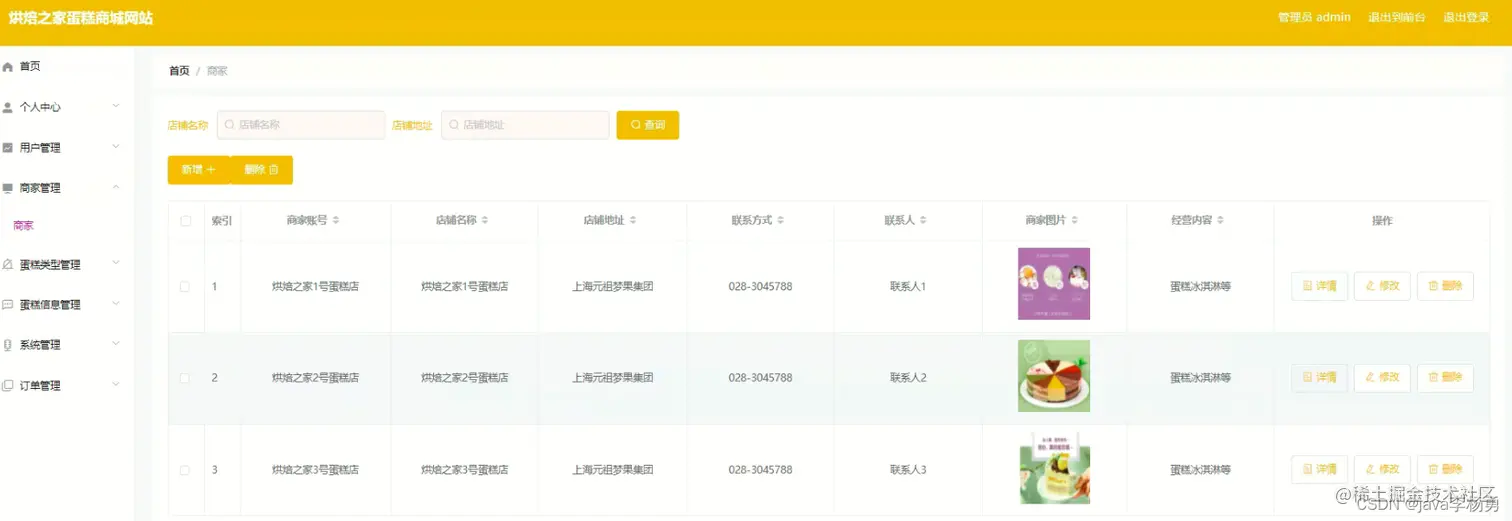Select the checkbox for row 3

pyautogui.click(x=185, y=470)
